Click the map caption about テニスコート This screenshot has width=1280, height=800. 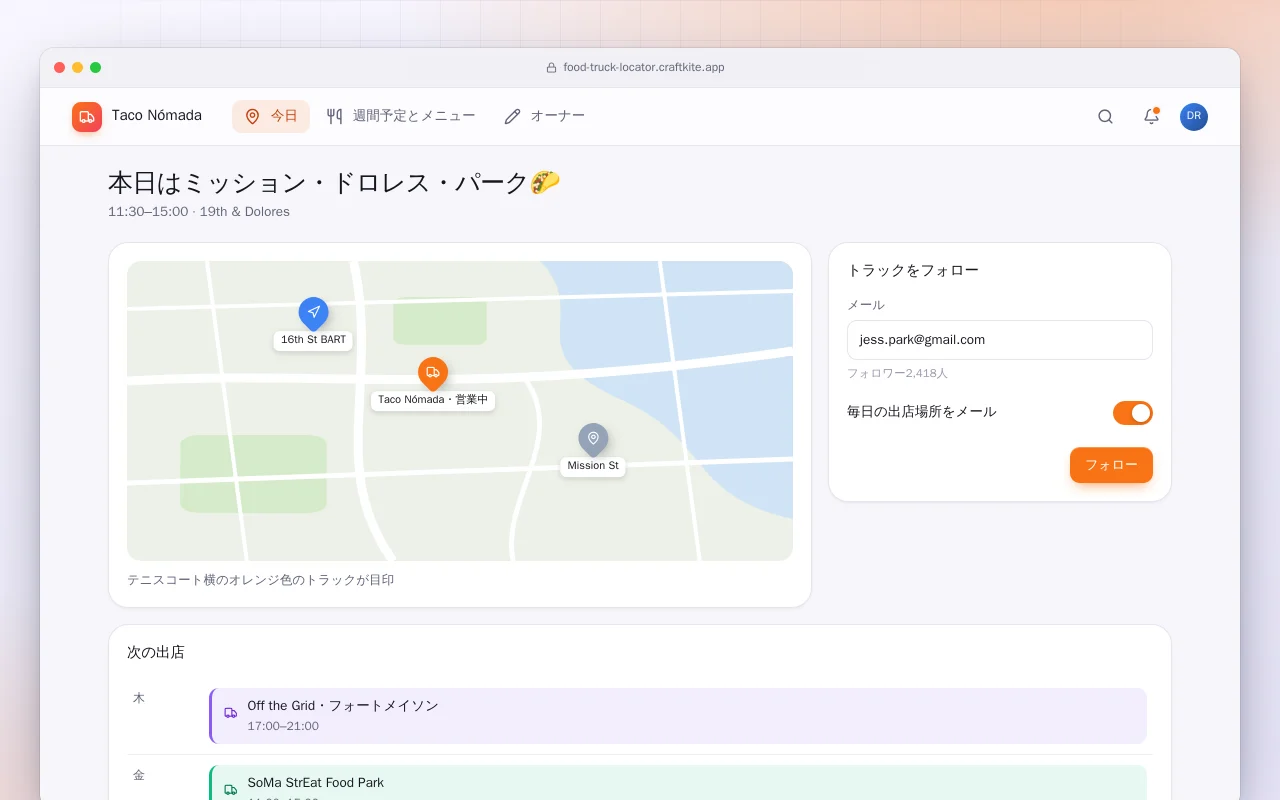coord(260,580)
